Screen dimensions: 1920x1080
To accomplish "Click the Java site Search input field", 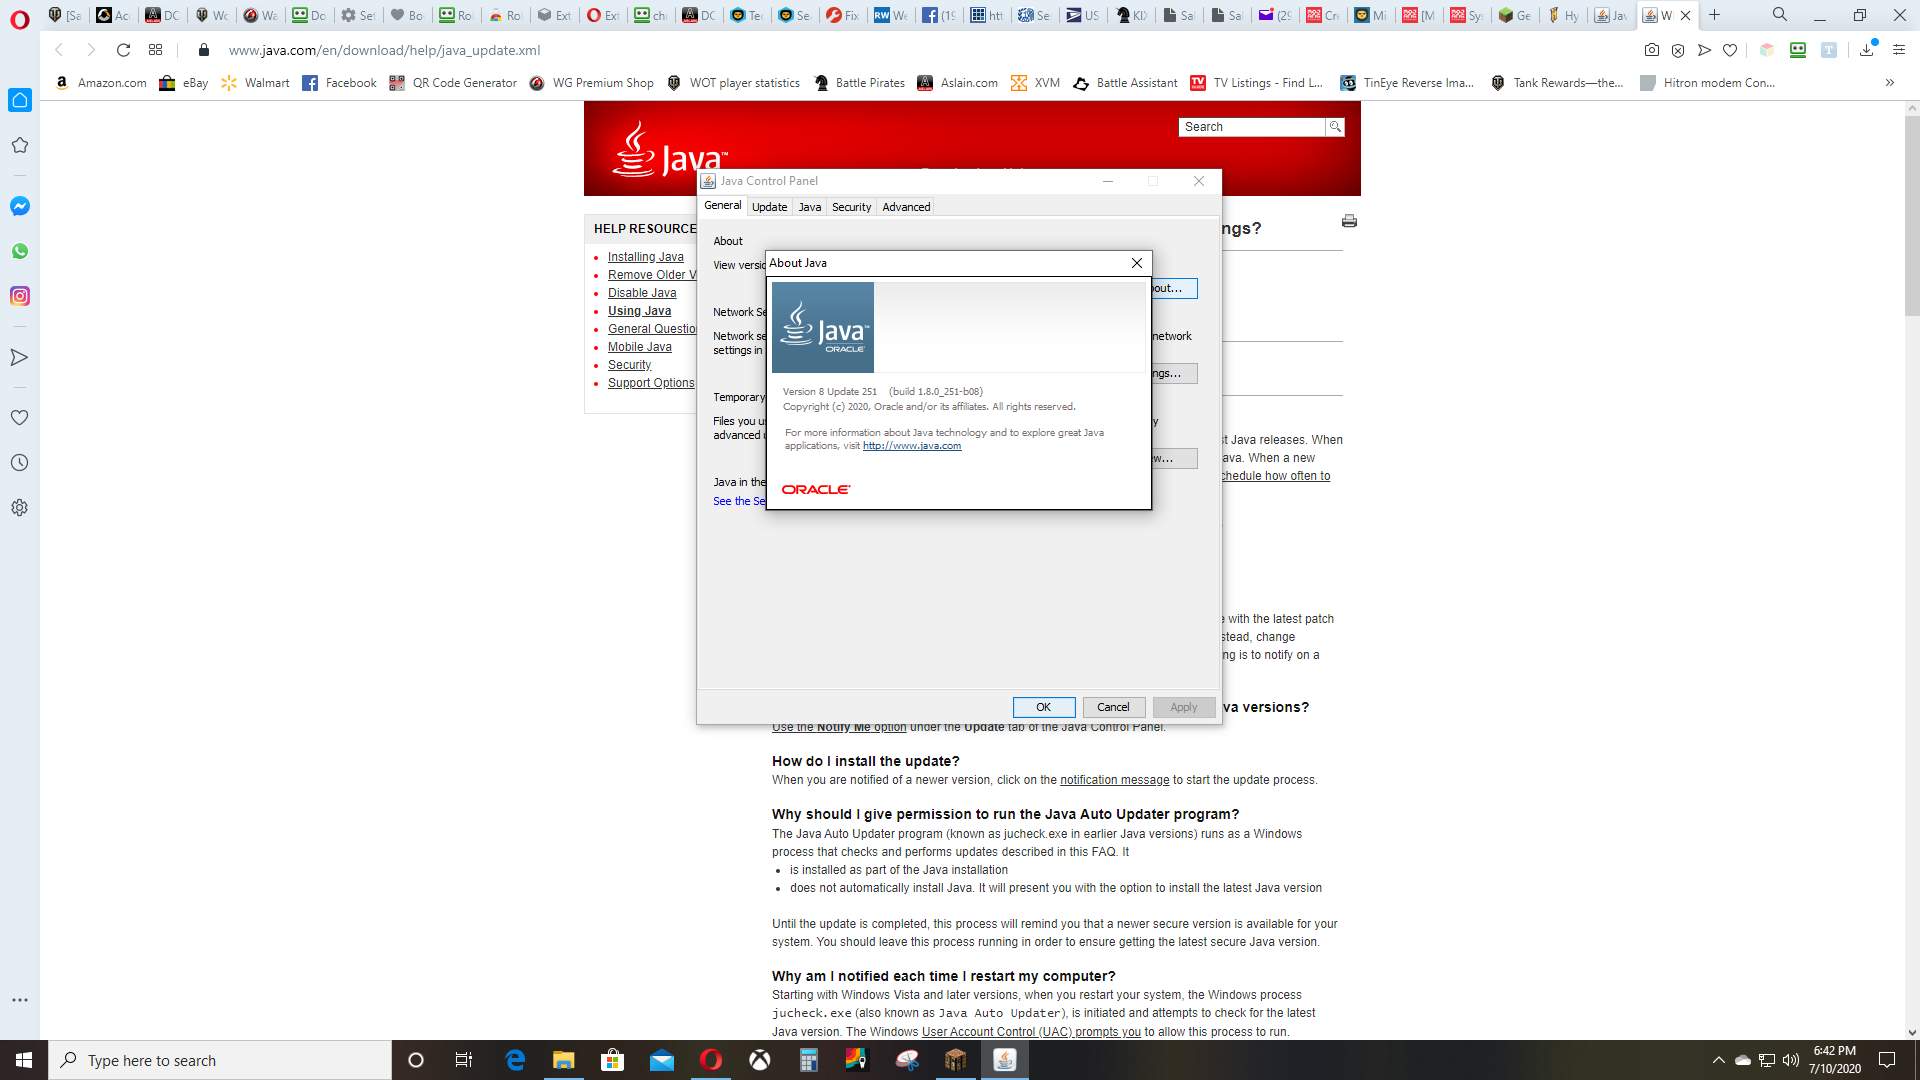I will click(1252, 127).
